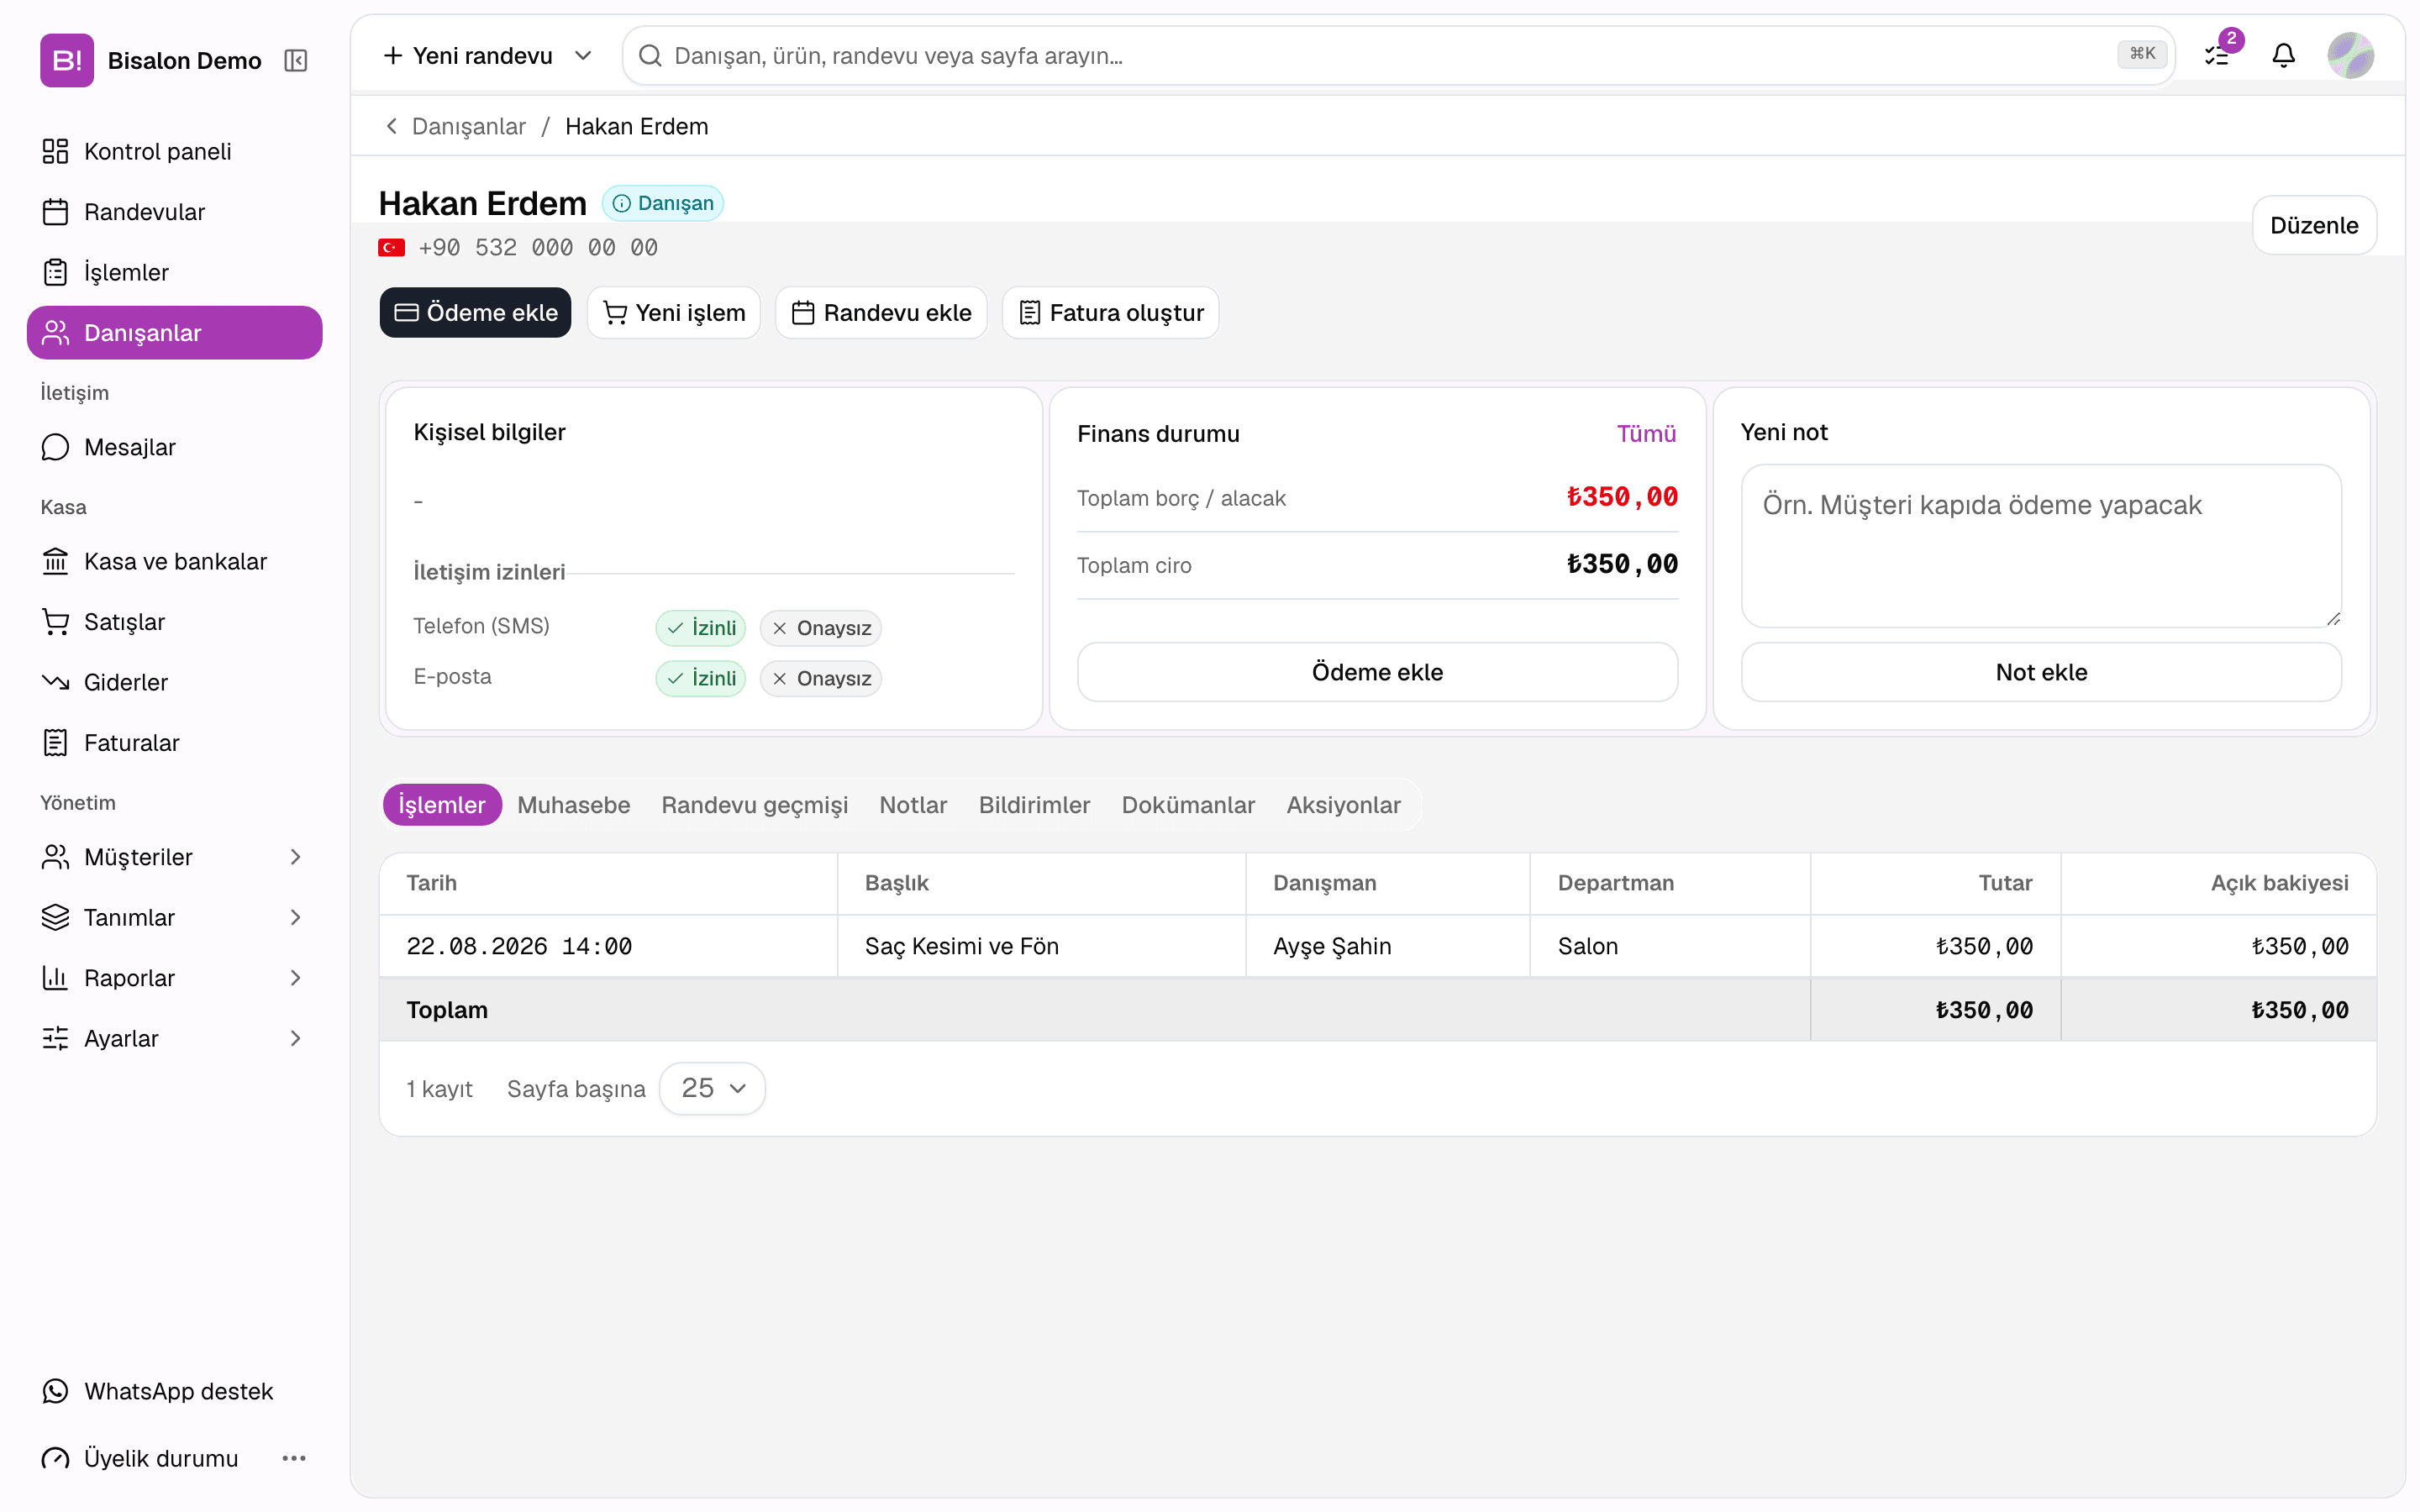Switch to the Randevu geçmişi tab
The height and width of the screenshot is (1512, 2420).
pyautogui.click(x=755, y=805)
